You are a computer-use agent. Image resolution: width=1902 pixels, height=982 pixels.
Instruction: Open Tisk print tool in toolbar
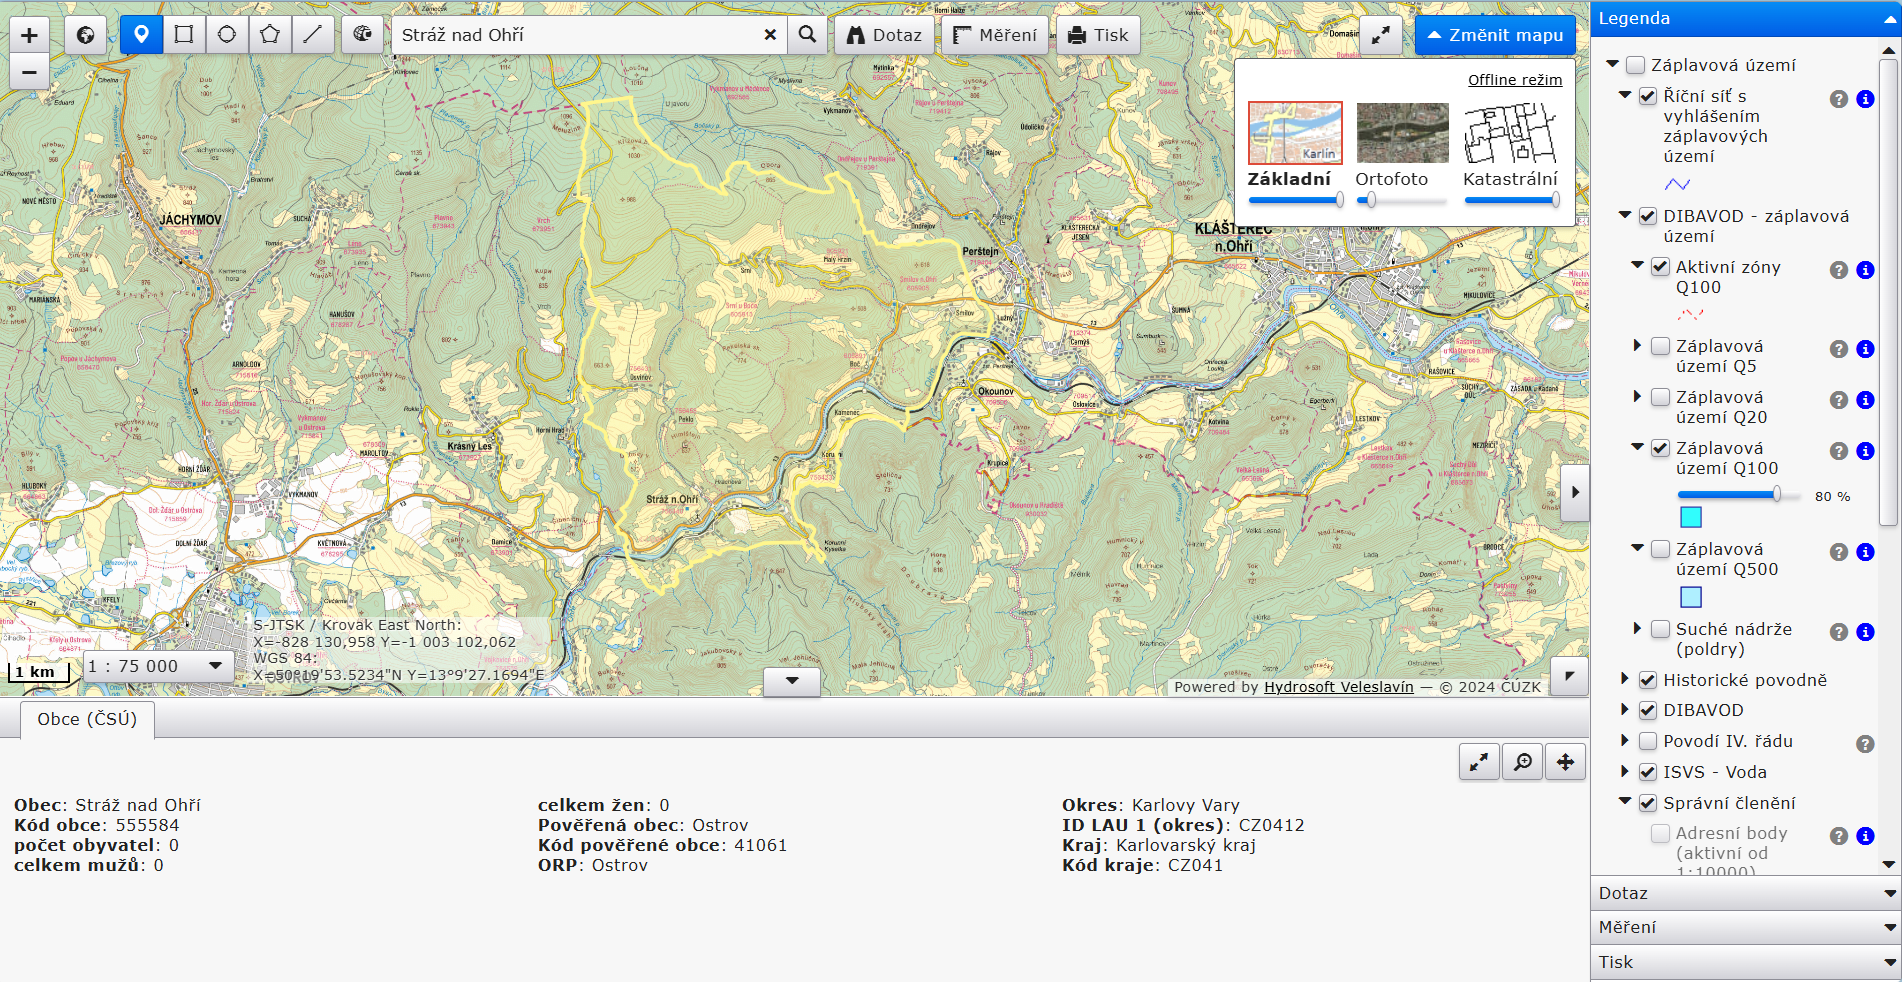[x=1098, y=35]
